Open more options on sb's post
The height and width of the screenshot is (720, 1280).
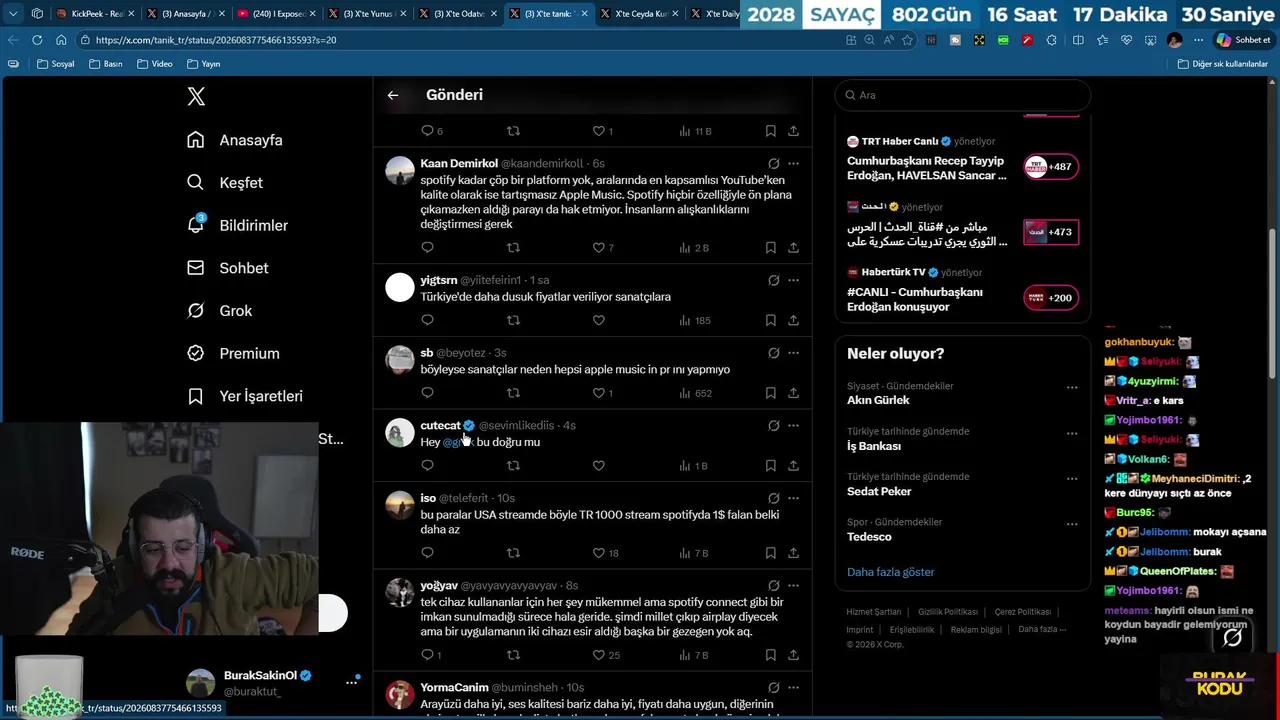(x=793, y=353)
